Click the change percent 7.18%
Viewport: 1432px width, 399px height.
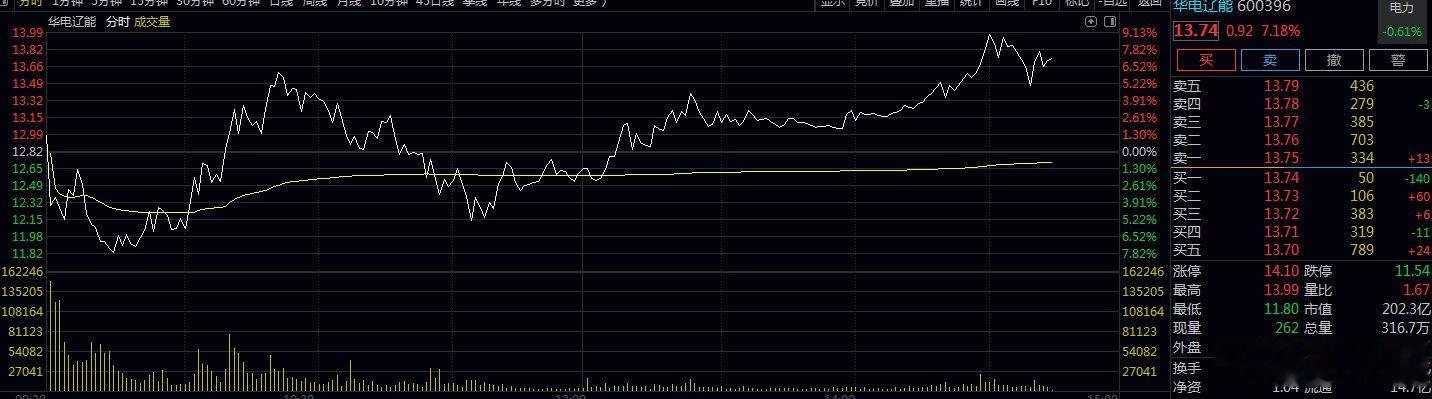(1280, 31)
